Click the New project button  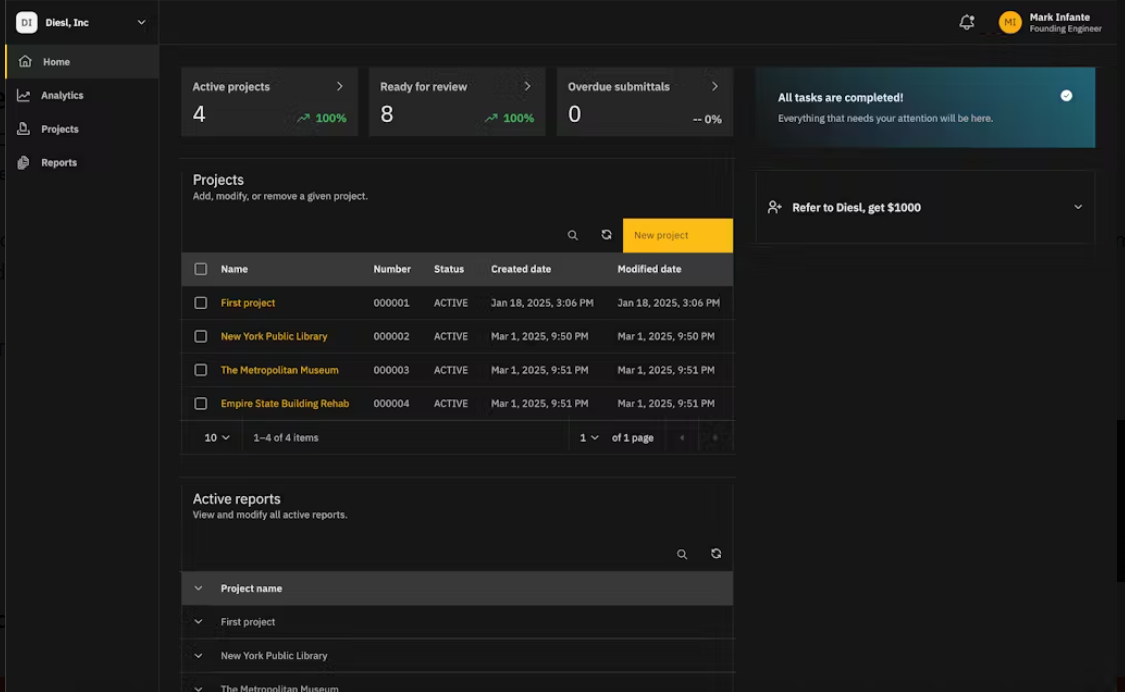click(x=677, y=235)
